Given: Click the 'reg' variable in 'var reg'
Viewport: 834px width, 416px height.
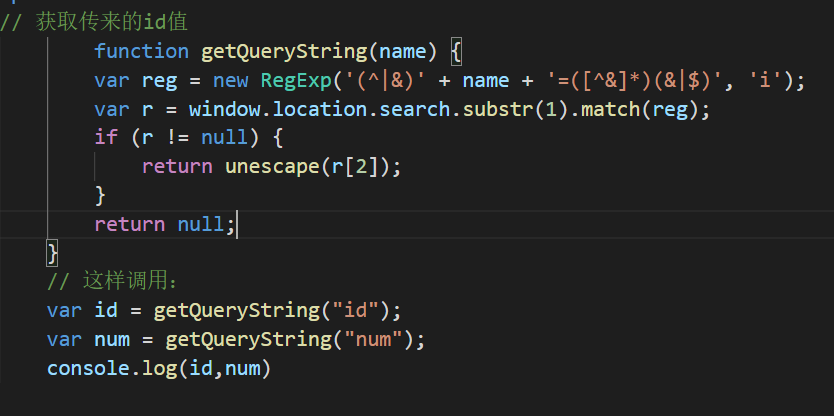Looking at the screenshot, I should (159, 81).
